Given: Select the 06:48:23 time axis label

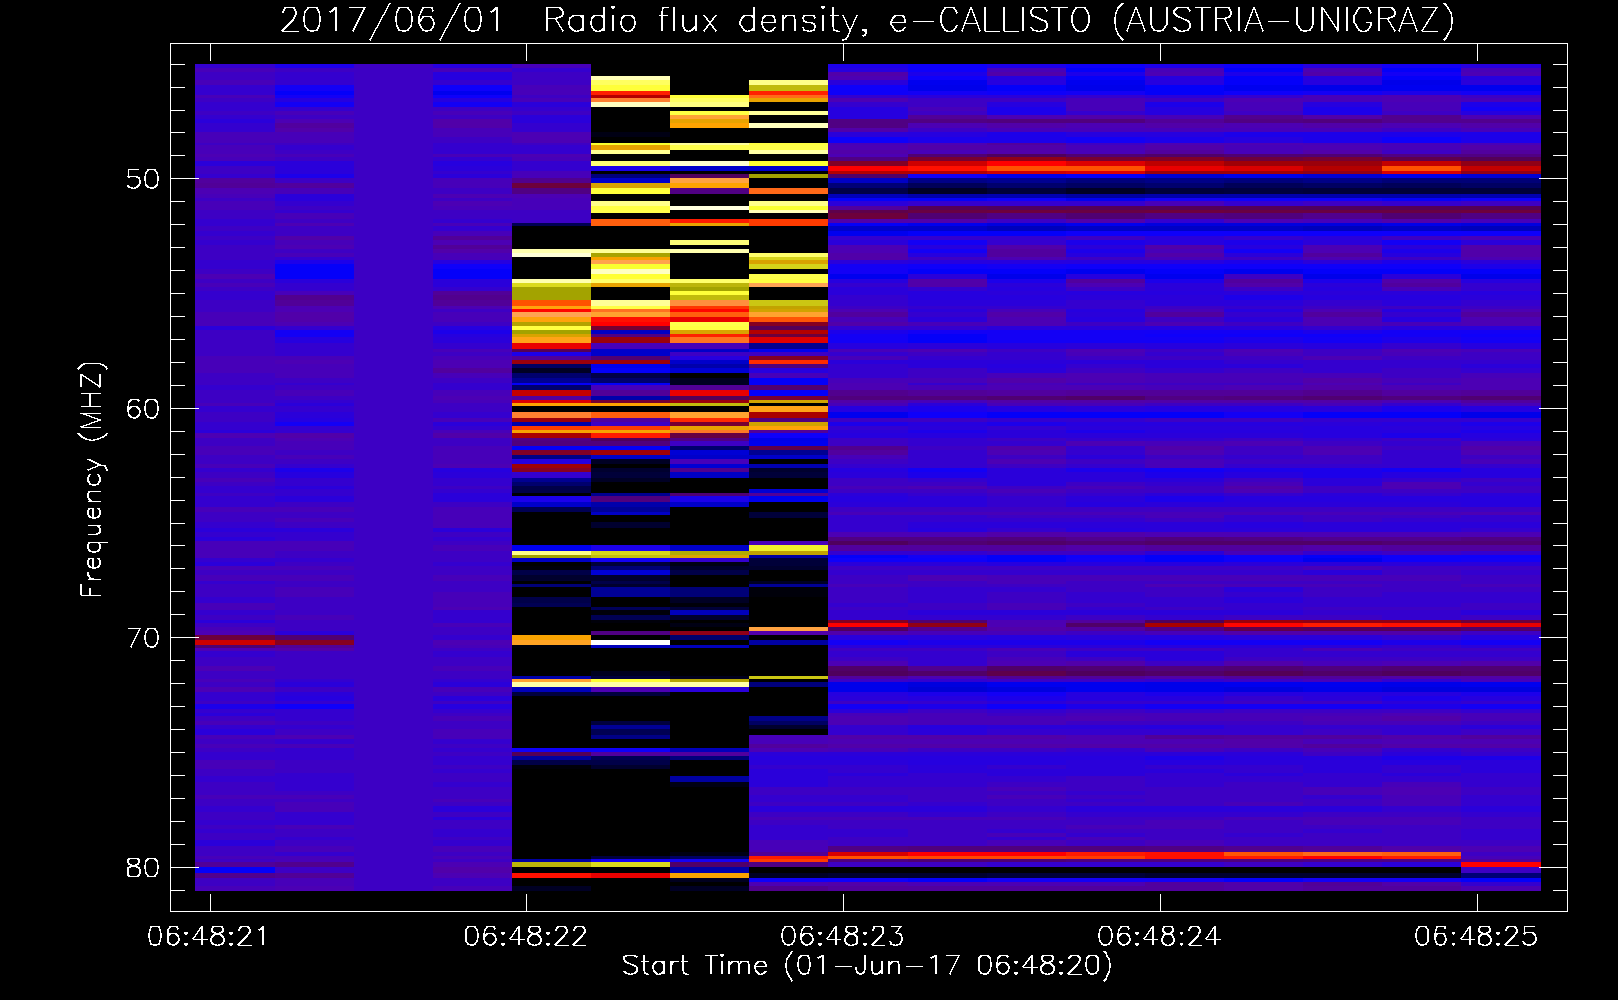Looking at the screenshot, I should pos(842,937).
